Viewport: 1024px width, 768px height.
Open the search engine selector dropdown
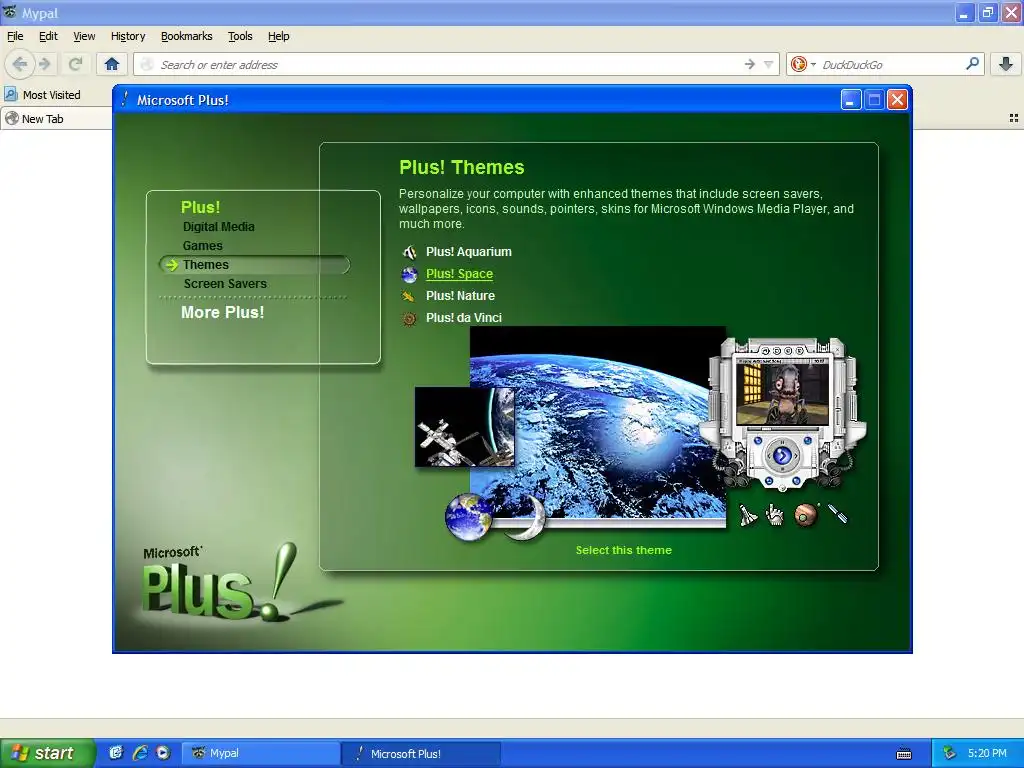coord(803,64)
